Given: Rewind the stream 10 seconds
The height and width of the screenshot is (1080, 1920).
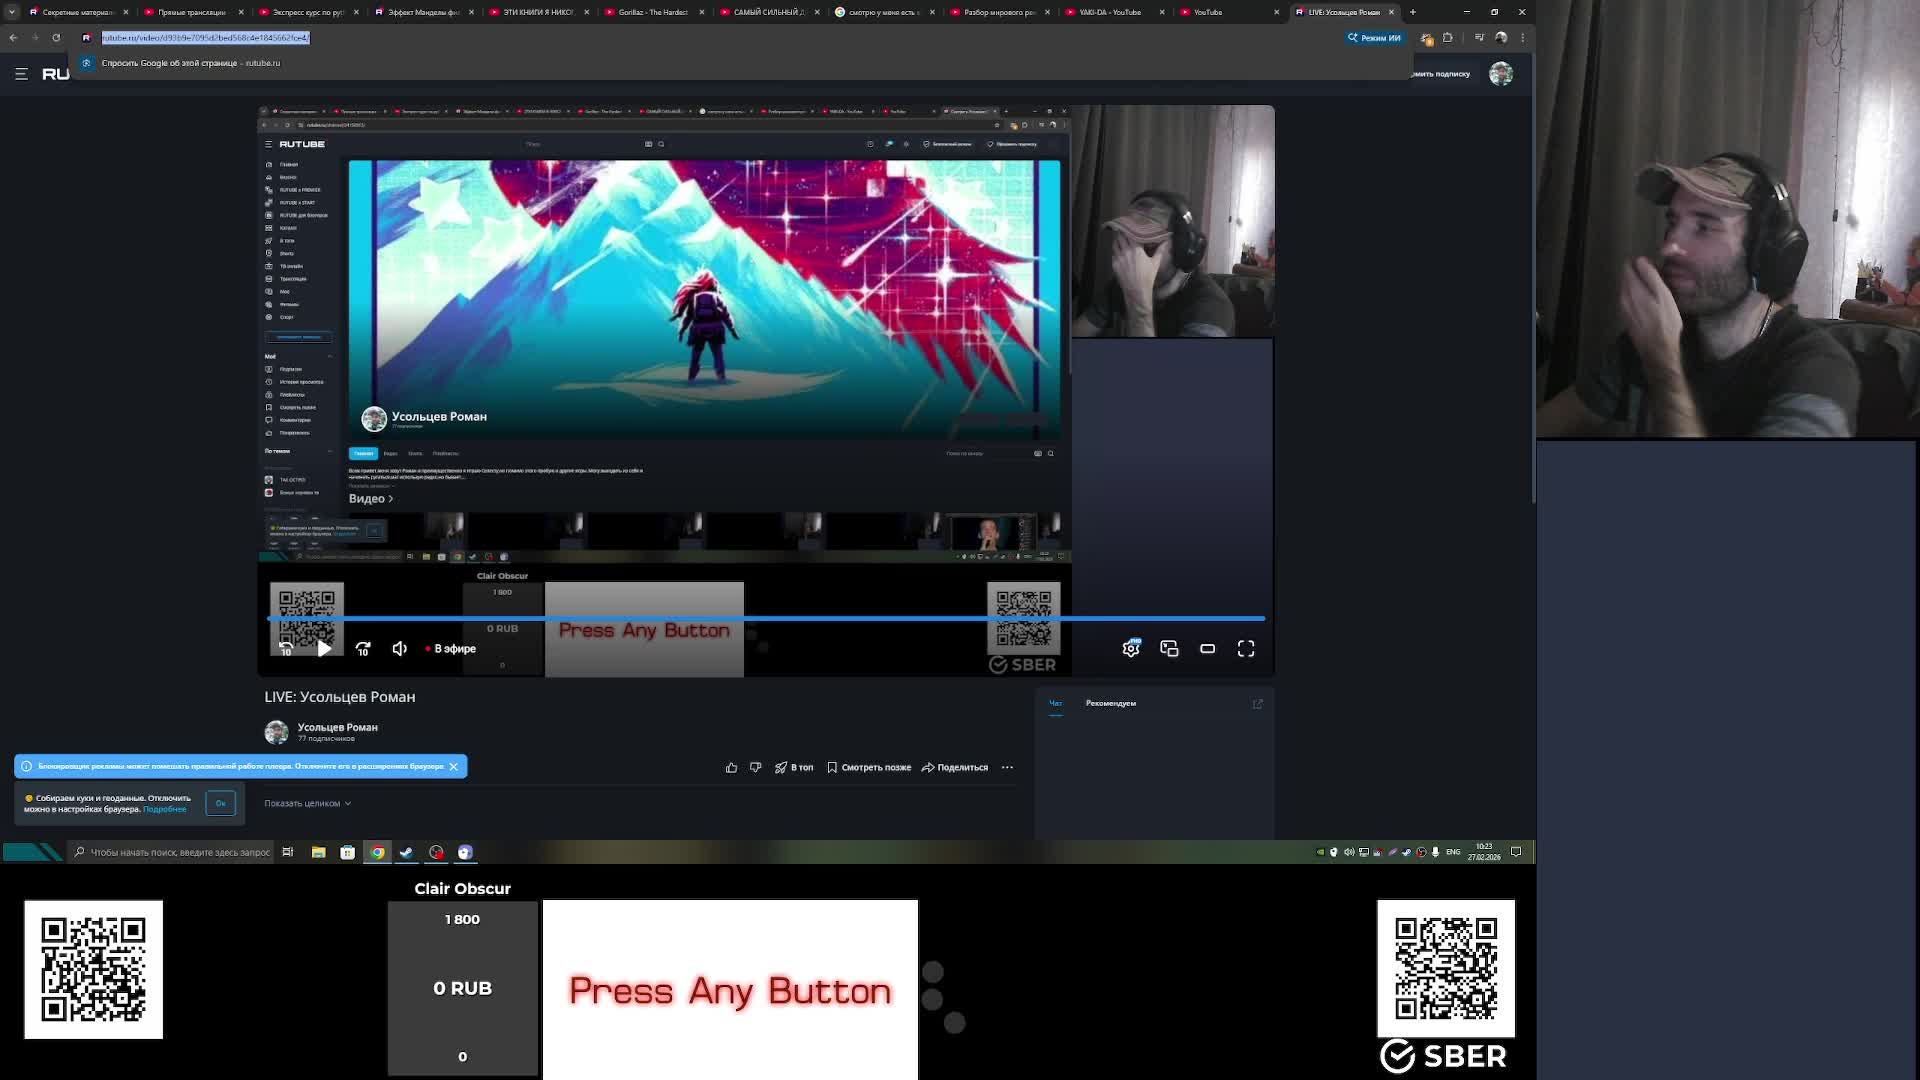Looking at the screenshot, I should 286,649.
